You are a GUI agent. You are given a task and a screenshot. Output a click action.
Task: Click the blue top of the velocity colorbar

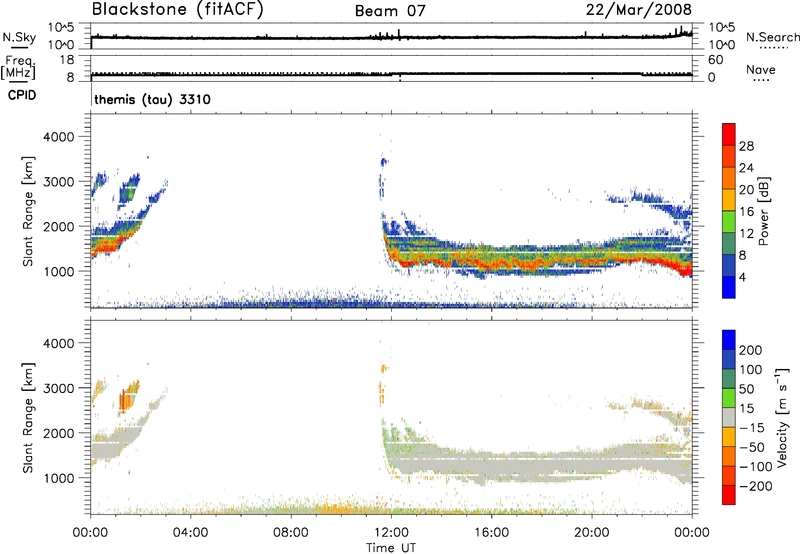click(x=729, y=339)
